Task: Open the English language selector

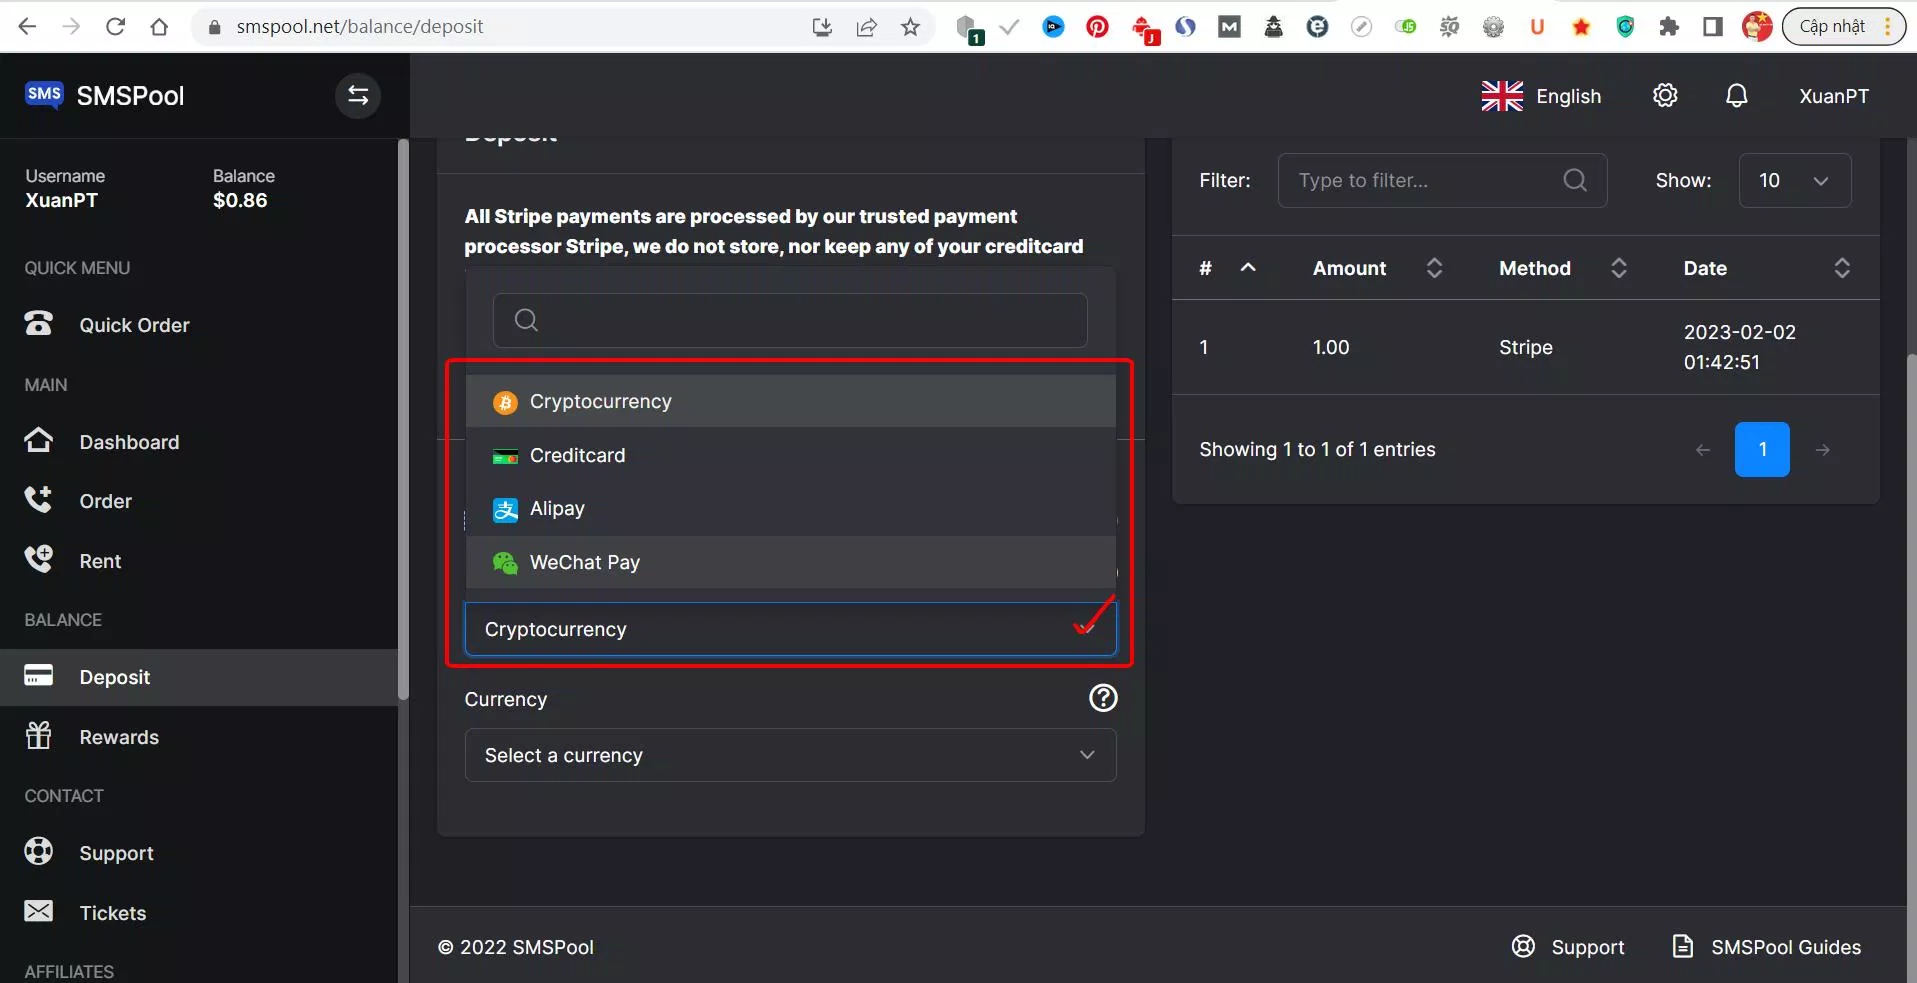Action: pos(1541,96)
